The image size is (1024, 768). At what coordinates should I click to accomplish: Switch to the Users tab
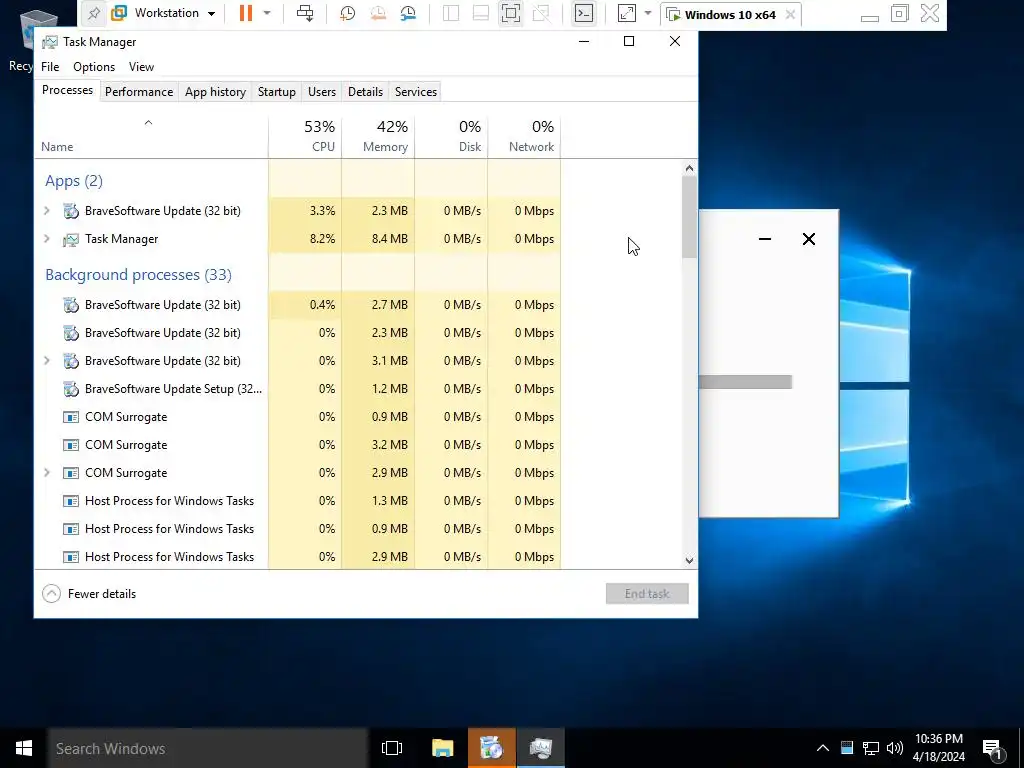[x=322, y=91]
